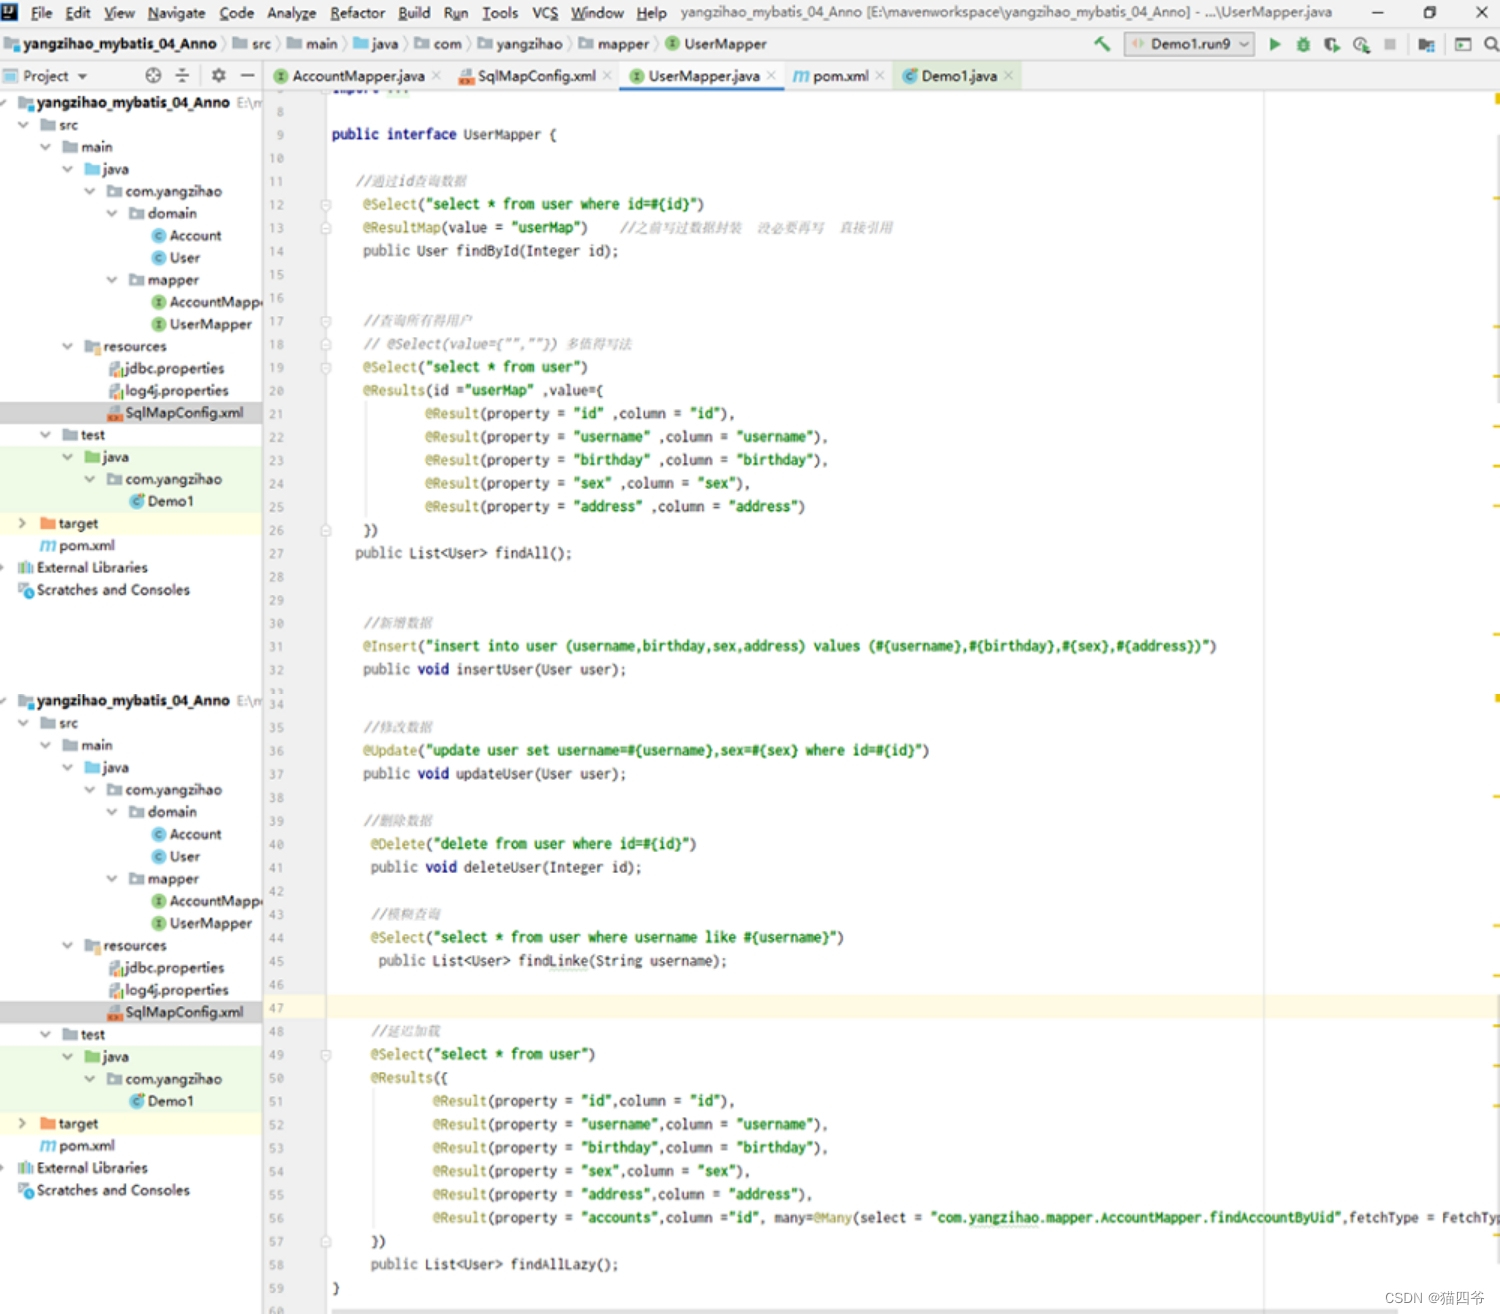Run with coverage icon

[x=1332, y=44]
